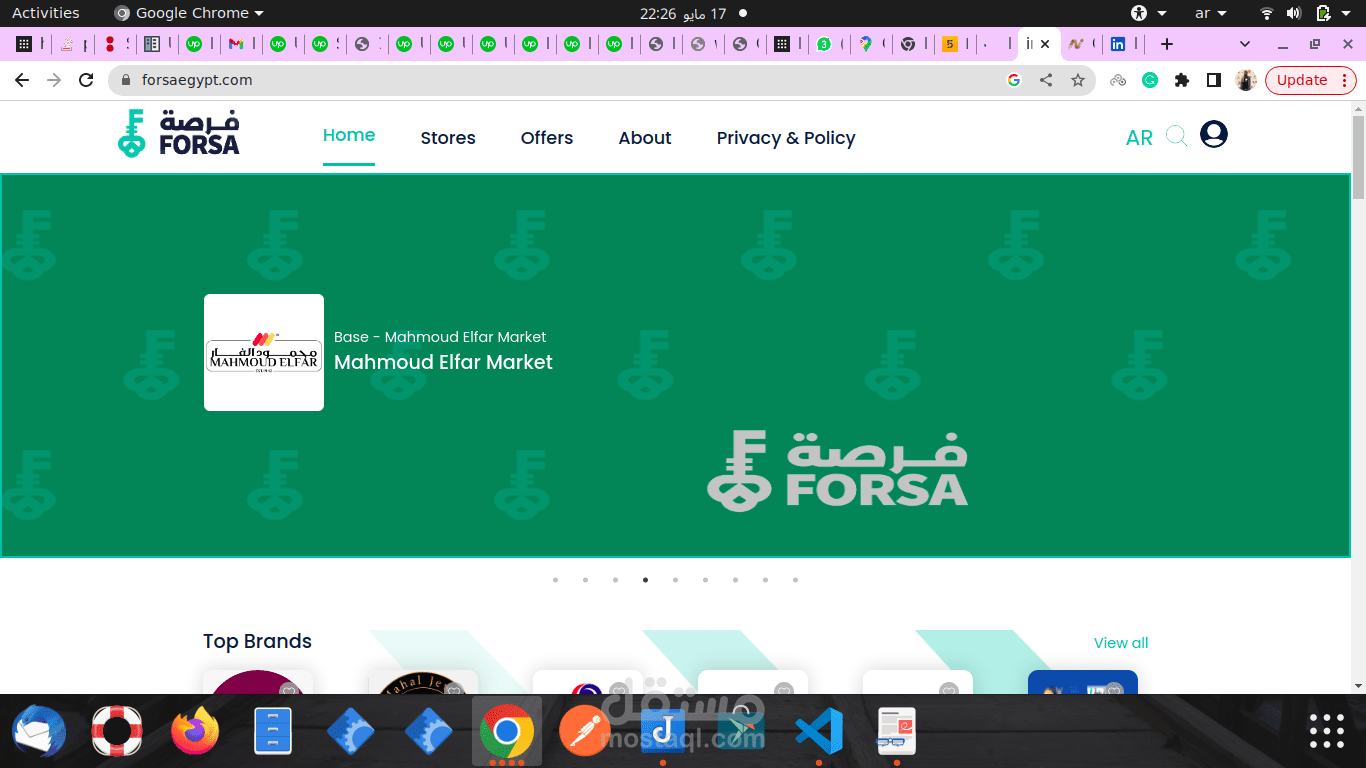Open Postman from the dock
Viewport: 1366px width, 768px height.
coord(585,731)
